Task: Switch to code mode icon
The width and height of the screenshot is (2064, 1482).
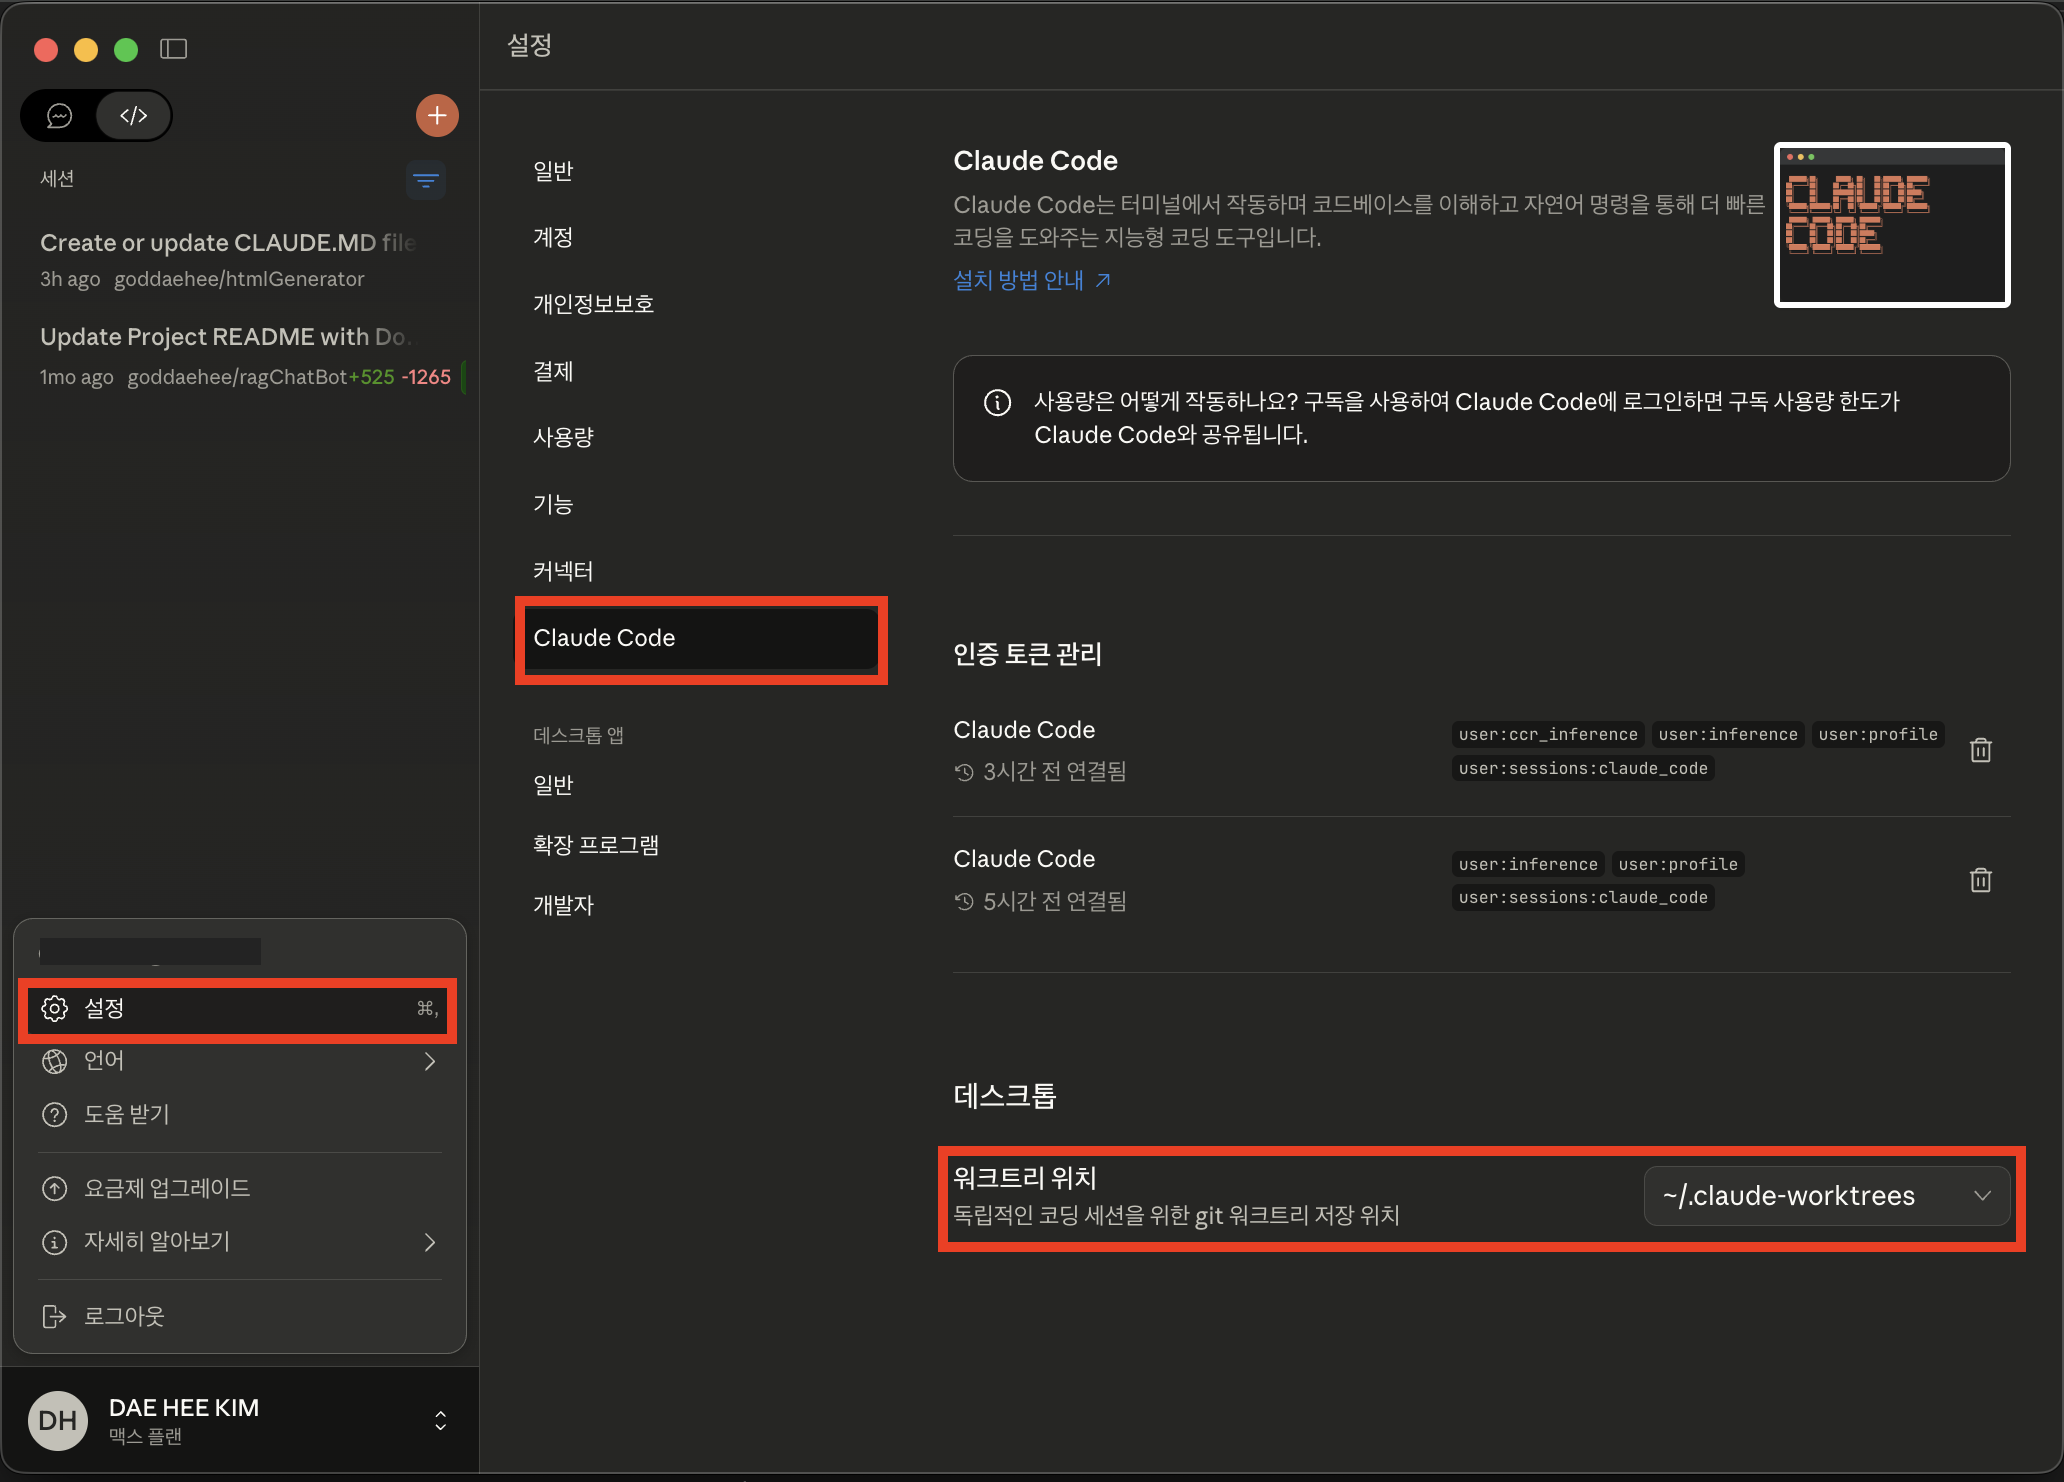Action: pyautogui.click(x=133, y=116)
